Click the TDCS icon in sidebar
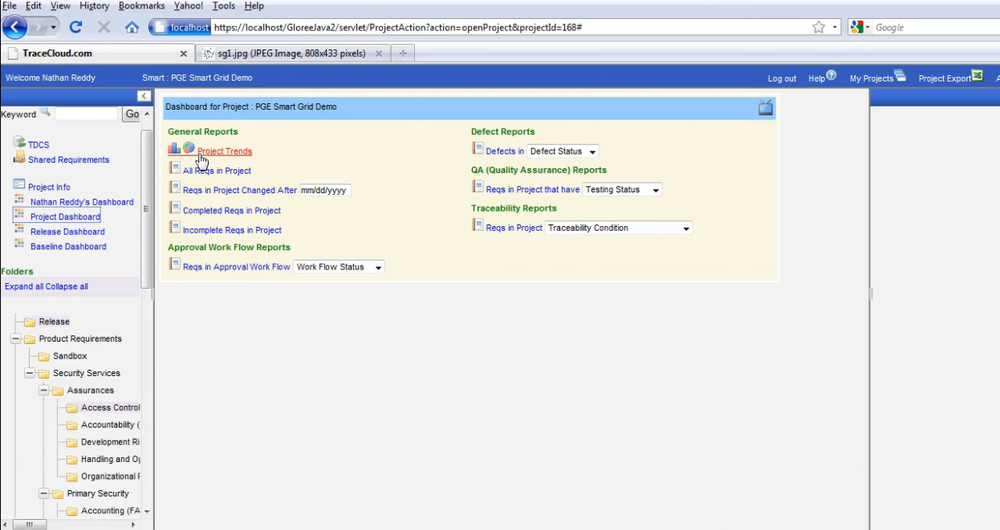The width and height of the screenshot is (1000, 530). [19, 142]
